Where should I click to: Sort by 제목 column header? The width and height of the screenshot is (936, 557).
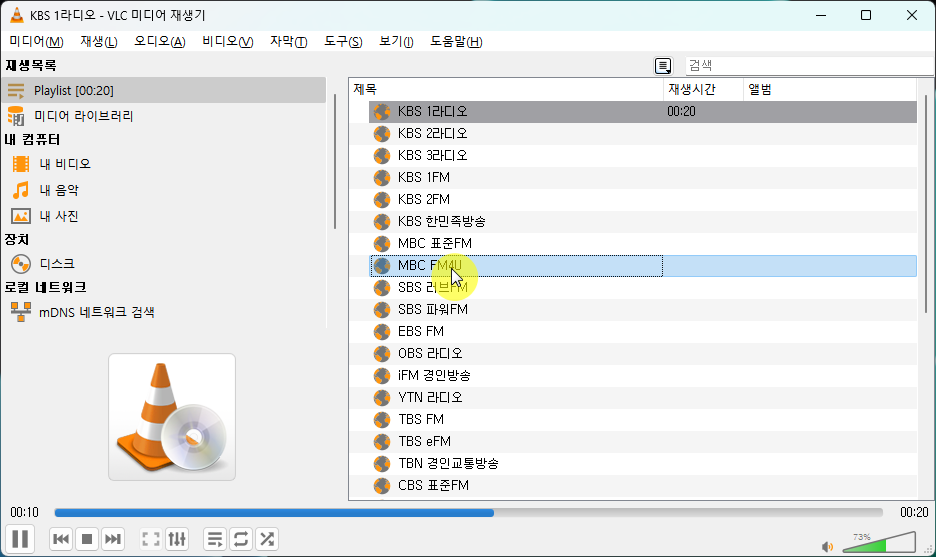506,90
